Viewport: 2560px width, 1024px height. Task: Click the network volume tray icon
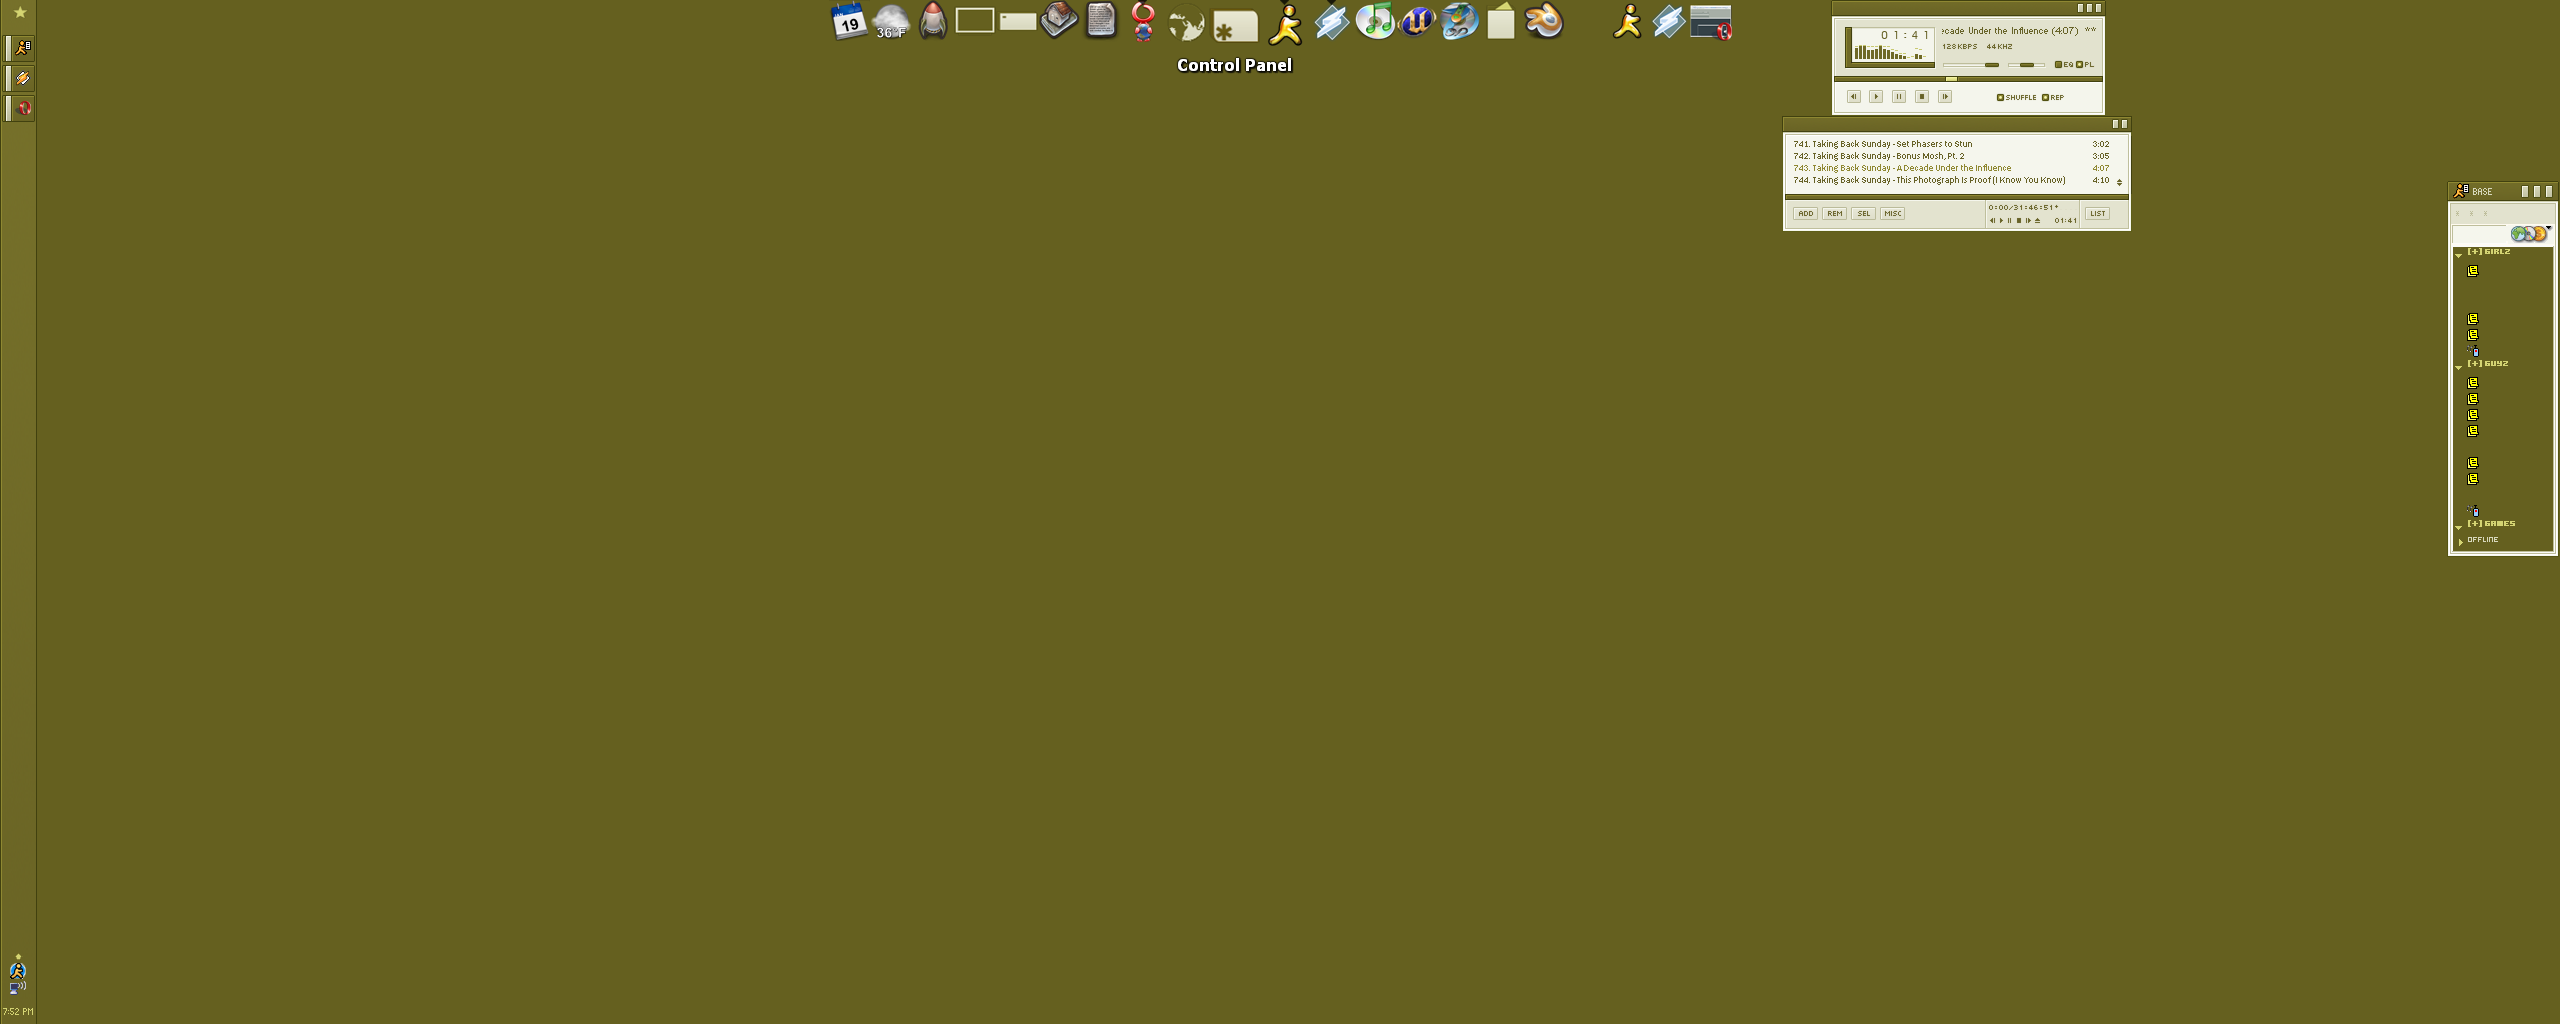pos(17,988)
